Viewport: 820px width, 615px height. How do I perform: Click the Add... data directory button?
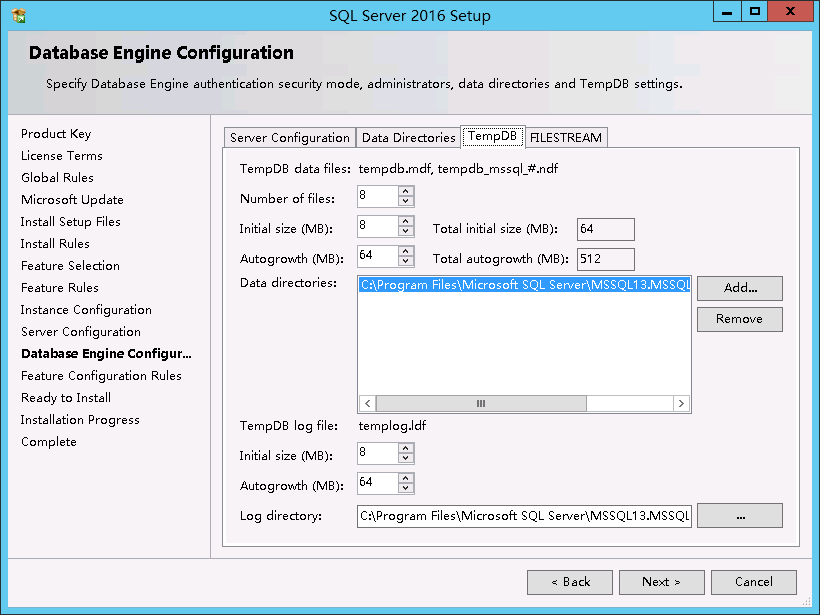click(740, 288)
